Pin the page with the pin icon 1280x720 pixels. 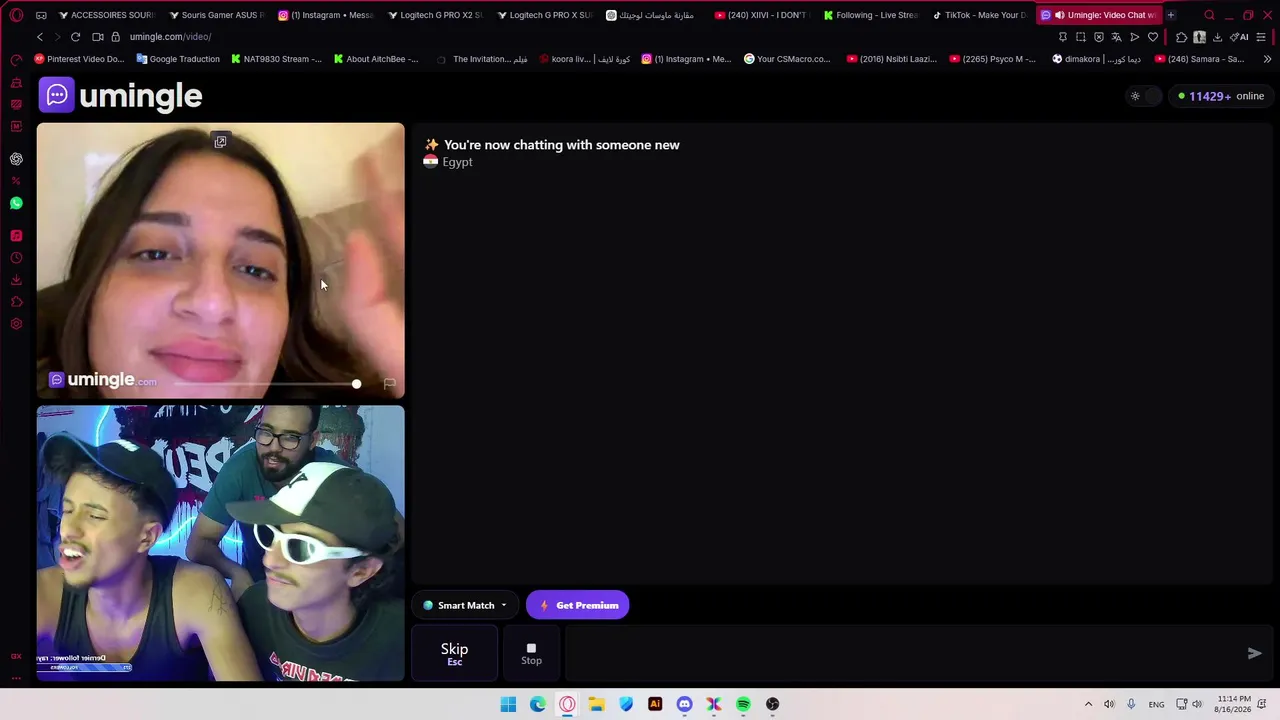pos(1063,37)
